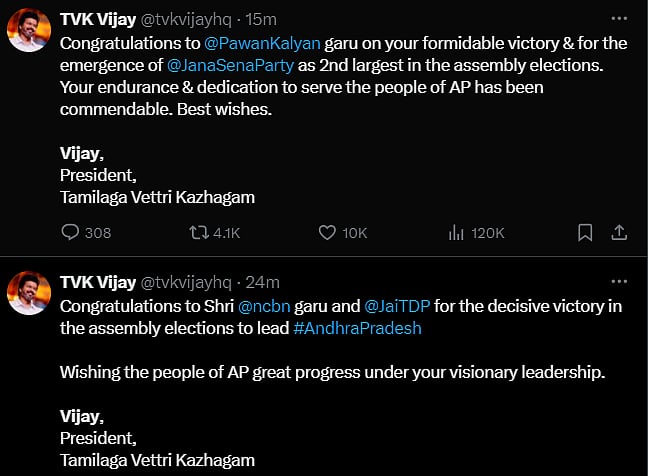The image size is (648, 476).
Task: Click TVK Vijay name on the 15m tweet
Action: pyautogui.click(x=99, y=20)
